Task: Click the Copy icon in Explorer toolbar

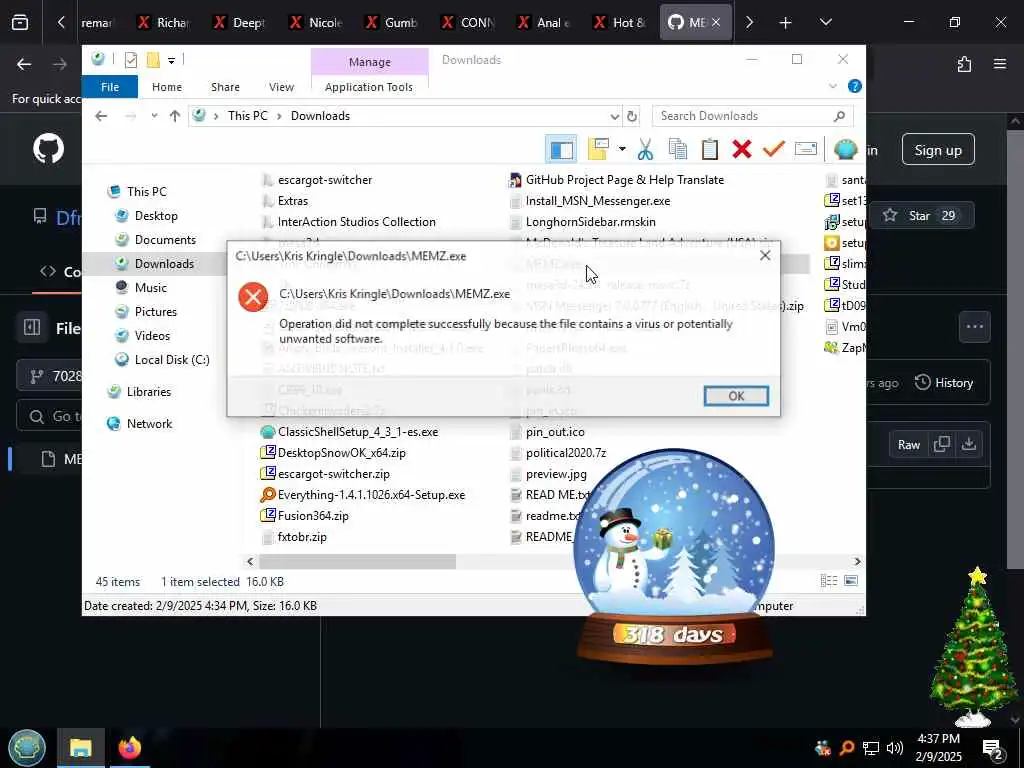Action: [x=677, y=150]
